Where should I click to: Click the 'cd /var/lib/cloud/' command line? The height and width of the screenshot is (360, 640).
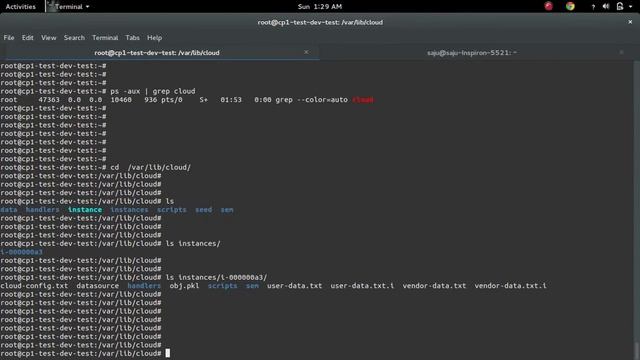tap(150, 167)
